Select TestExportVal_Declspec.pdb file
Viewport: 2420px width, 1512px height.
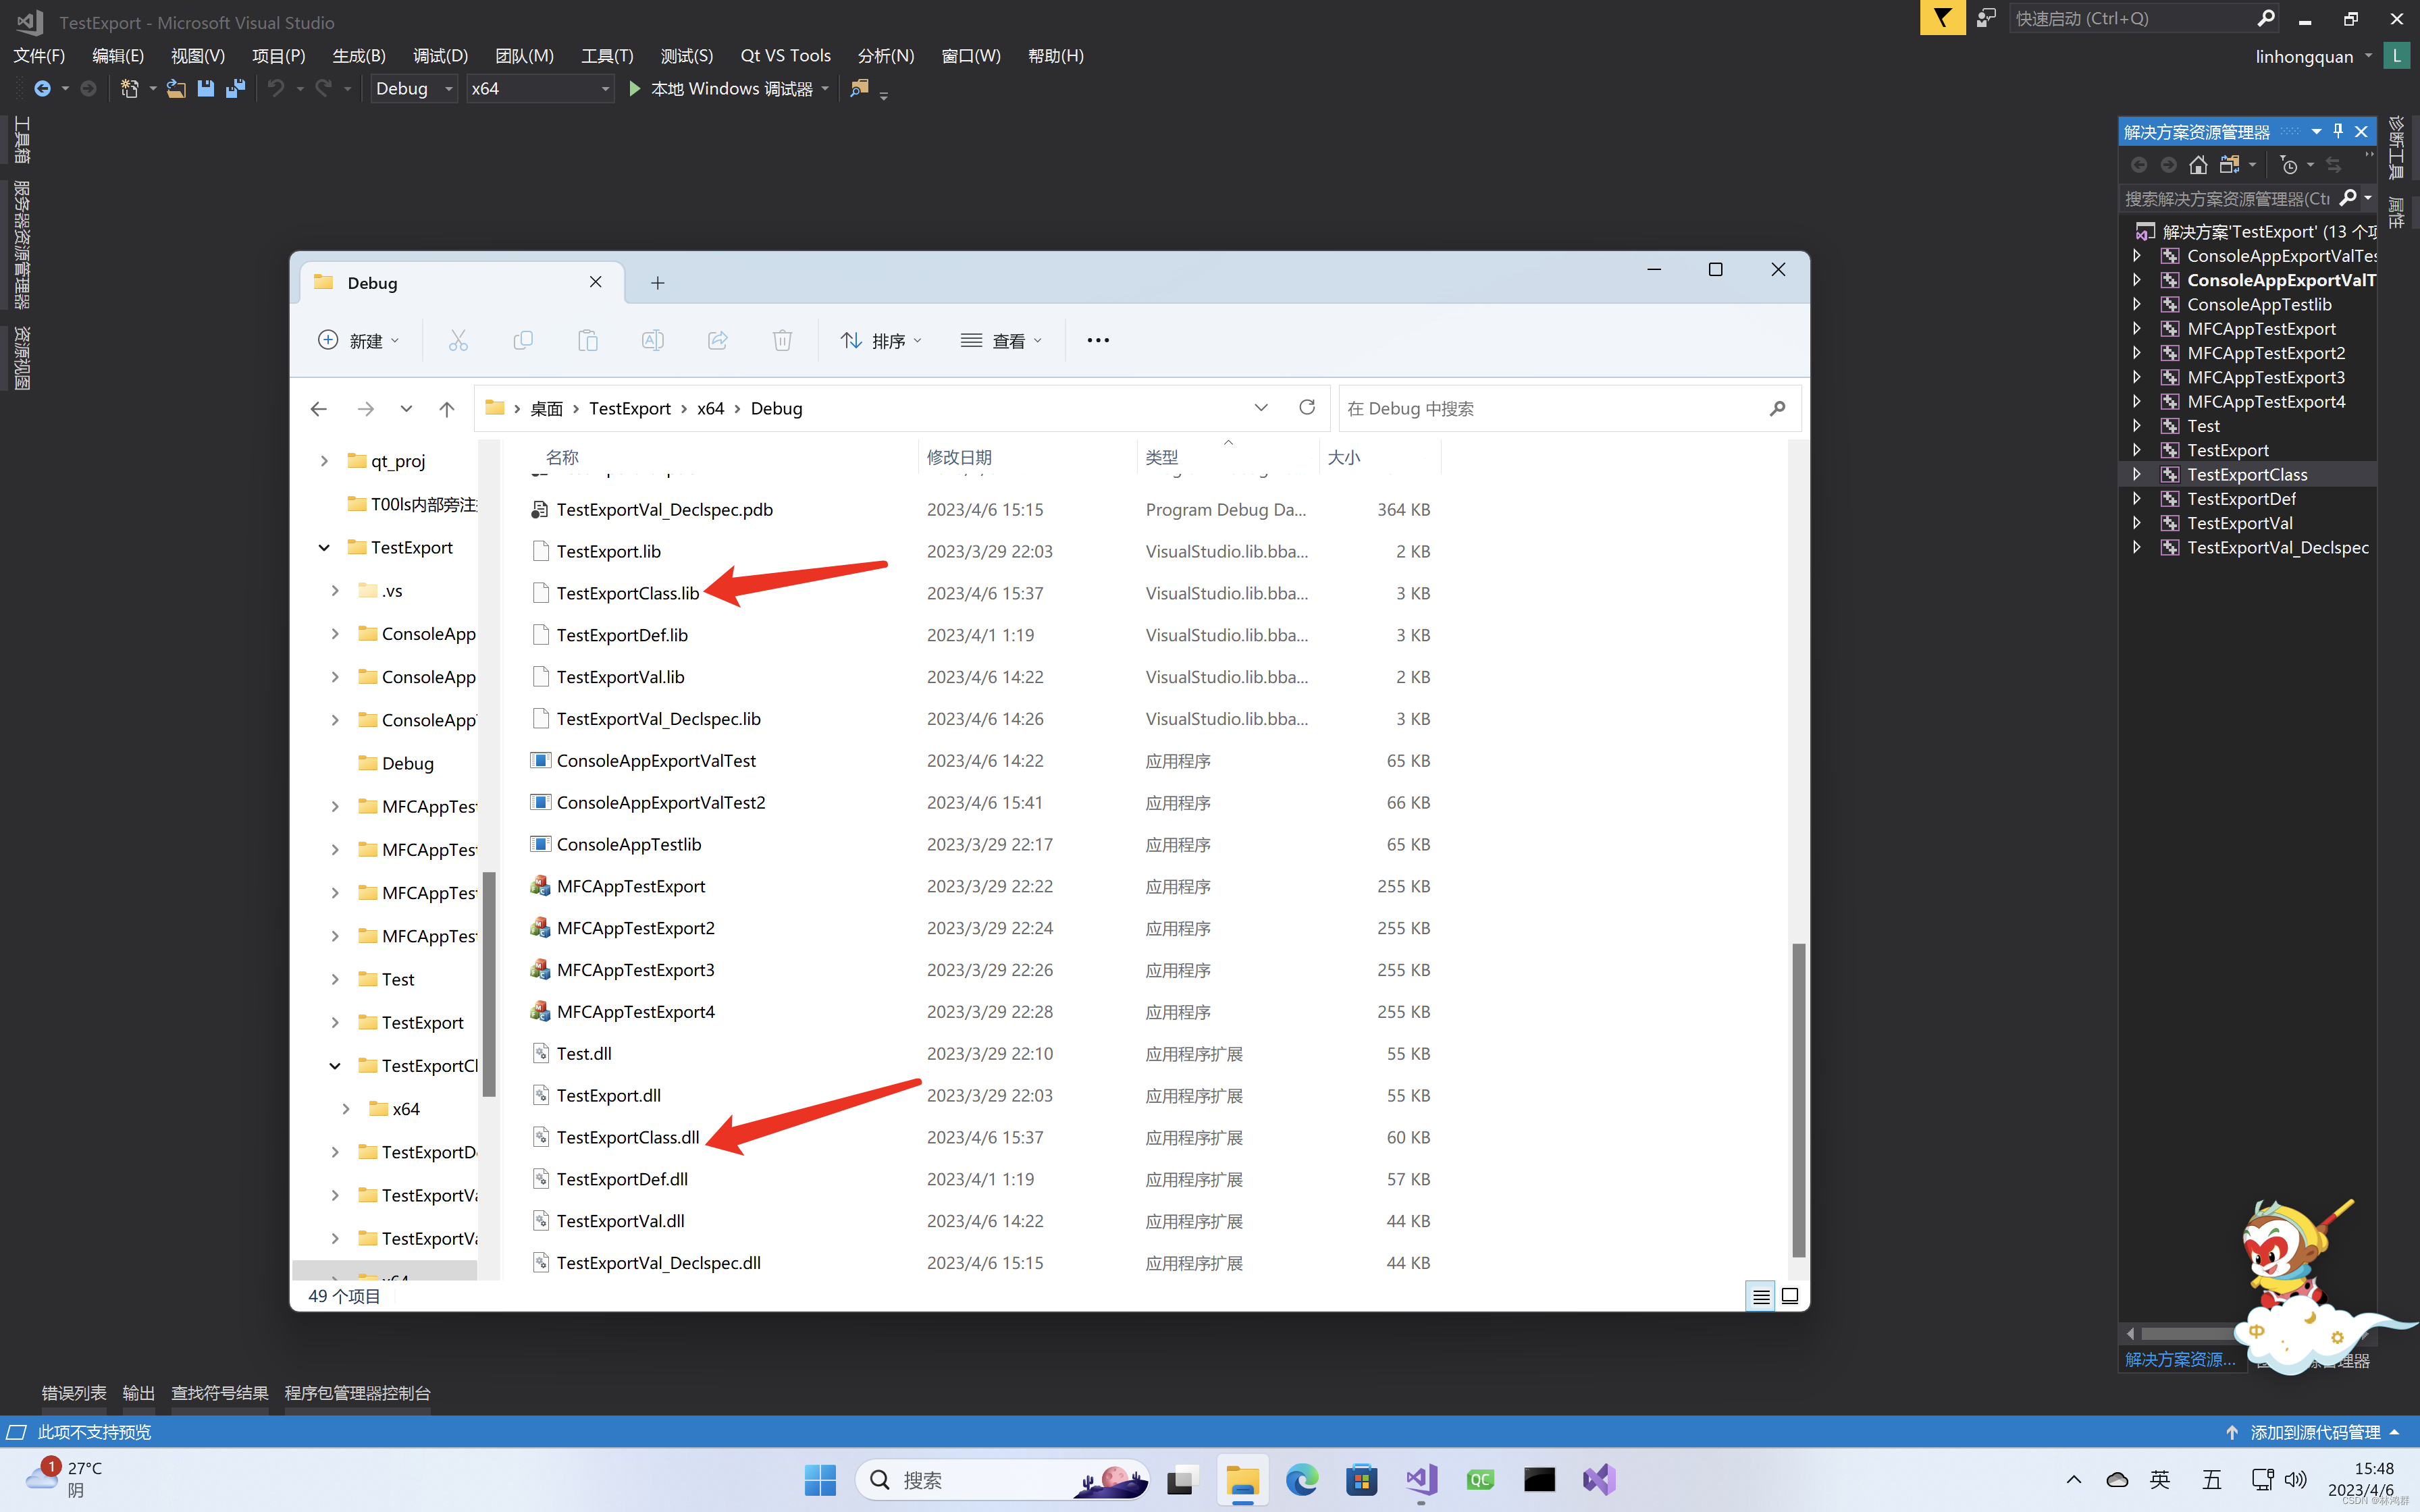[x=664, y=509]
